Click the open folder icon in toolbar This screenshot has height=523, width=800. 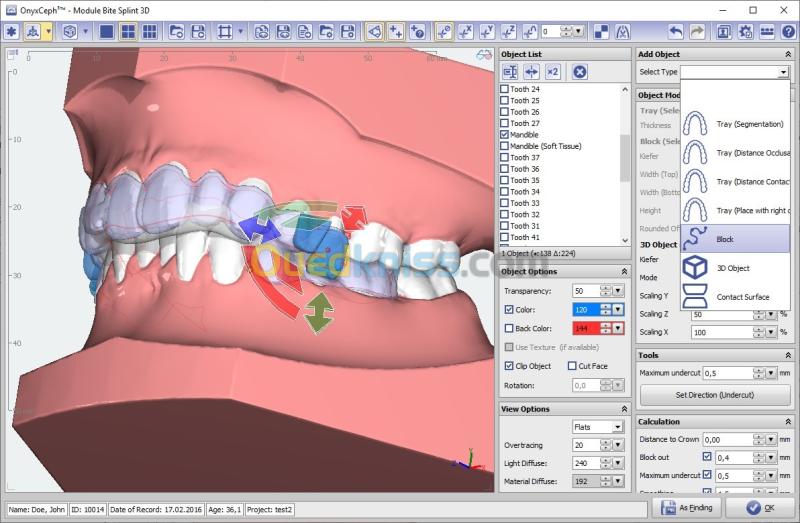point(177,32)
